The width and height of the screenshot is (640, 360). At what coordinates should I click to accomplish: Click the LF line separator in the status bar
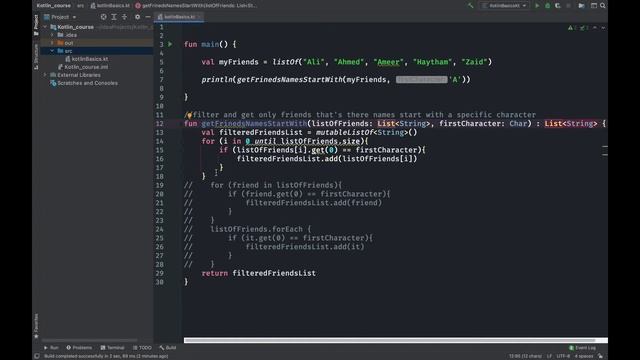(x=549, y=356)
